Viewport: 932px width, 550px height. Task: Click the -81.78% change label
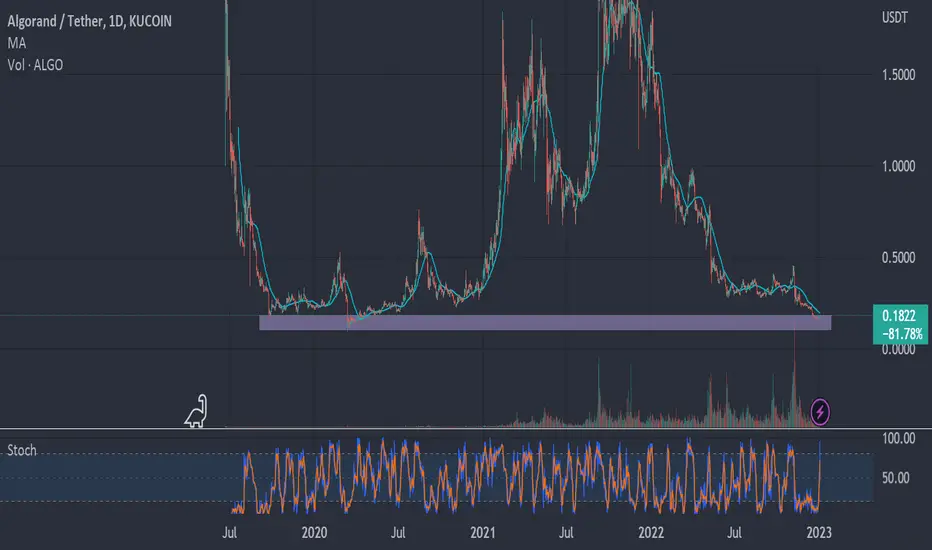(900, 334)
